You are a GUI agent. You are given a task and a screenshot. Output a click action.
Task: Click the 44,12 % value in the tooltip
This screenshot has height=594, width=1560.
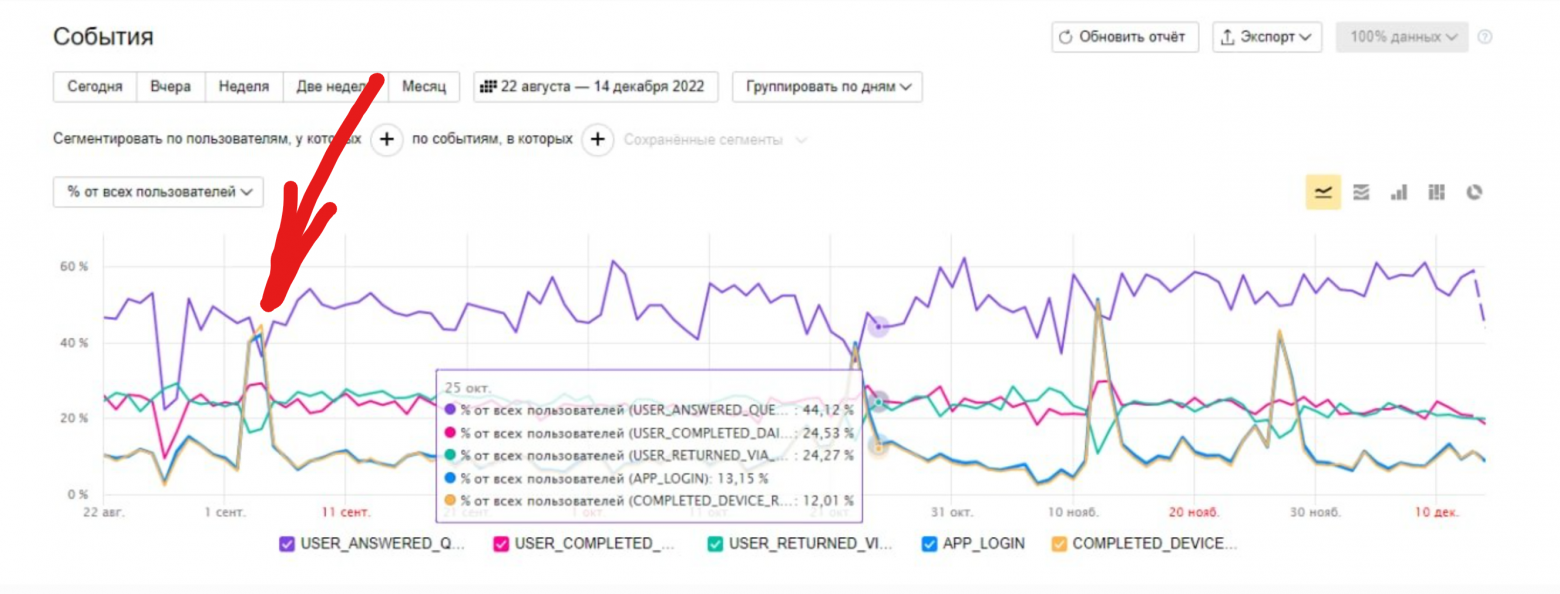coord(827,409)
